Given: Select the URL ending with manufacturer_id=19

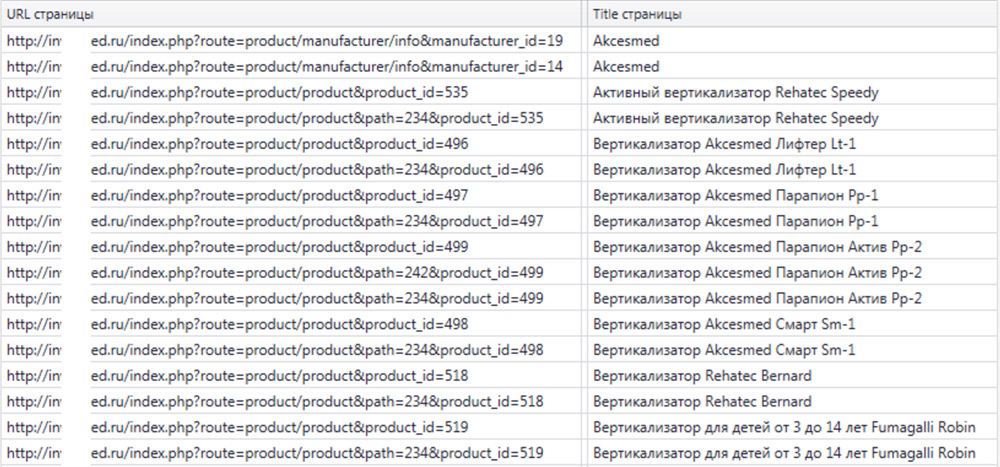Looking at the screenshot, I should click(326, 41).
